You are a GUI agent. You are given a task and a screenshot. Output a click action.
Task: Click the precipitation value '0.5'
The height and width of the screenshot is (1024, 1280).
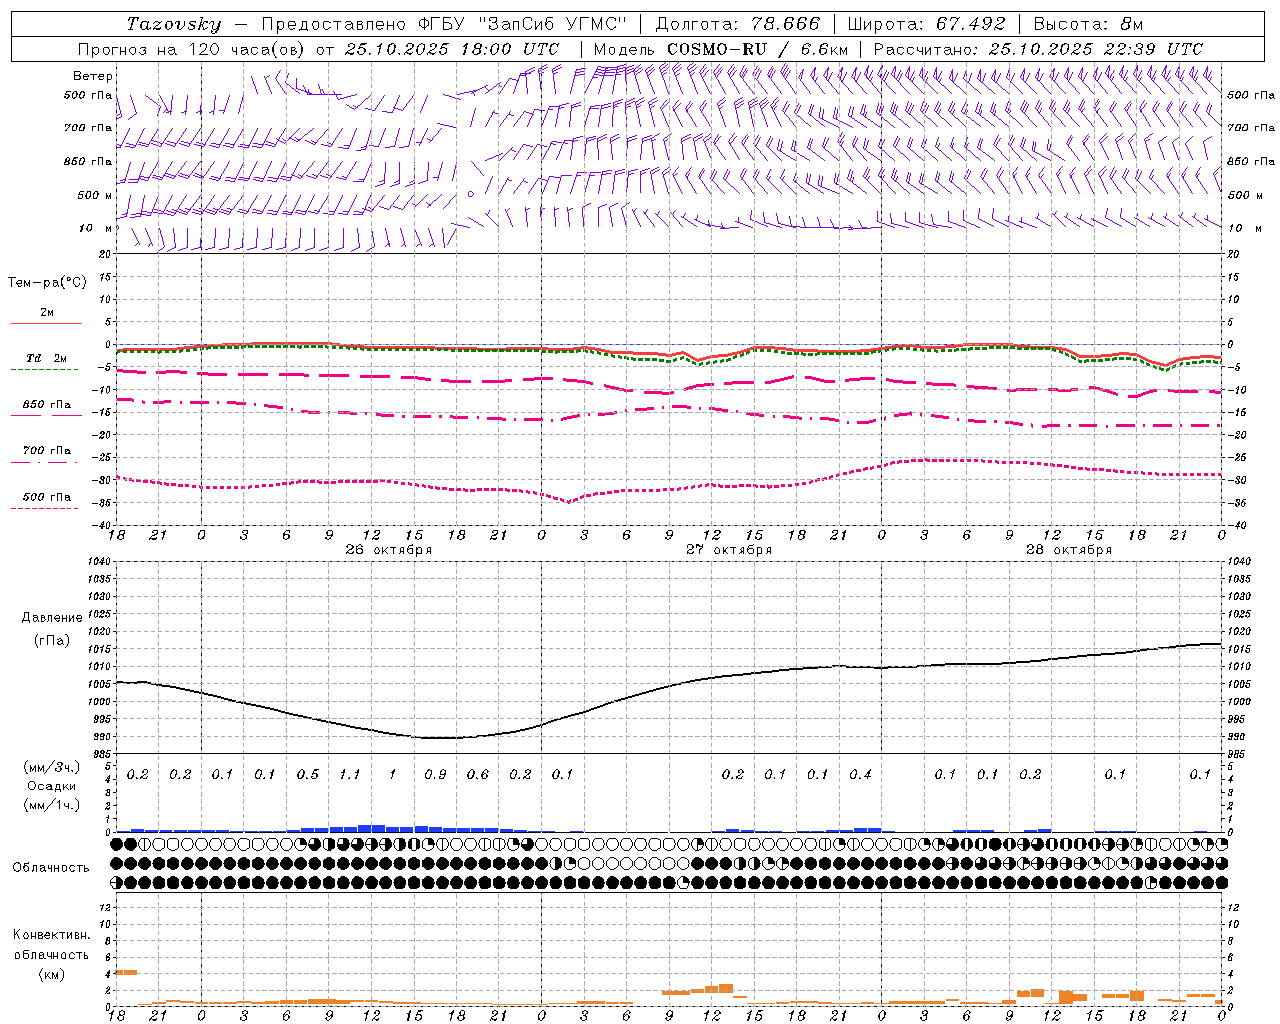coord(308,774)
